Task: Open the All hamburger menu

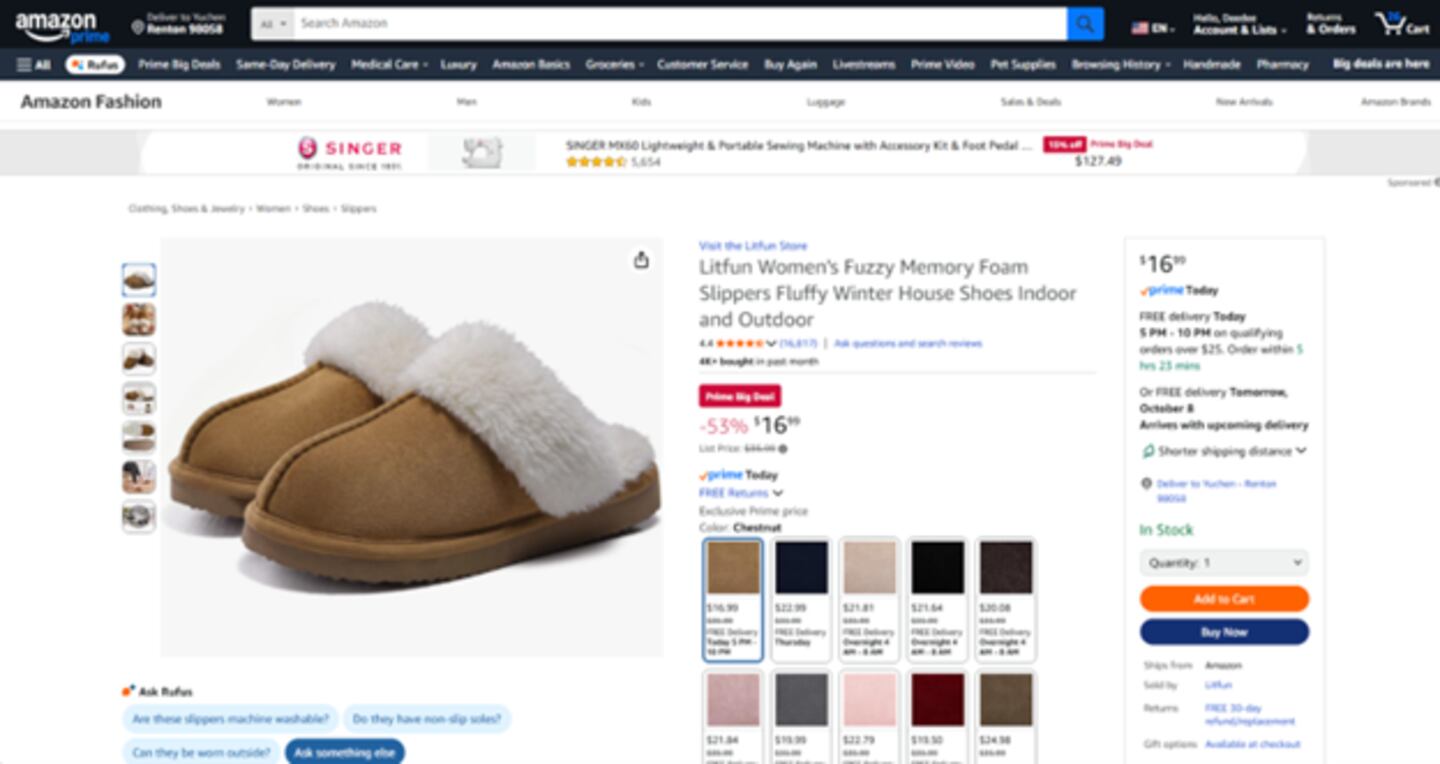Action: point(33,65)
